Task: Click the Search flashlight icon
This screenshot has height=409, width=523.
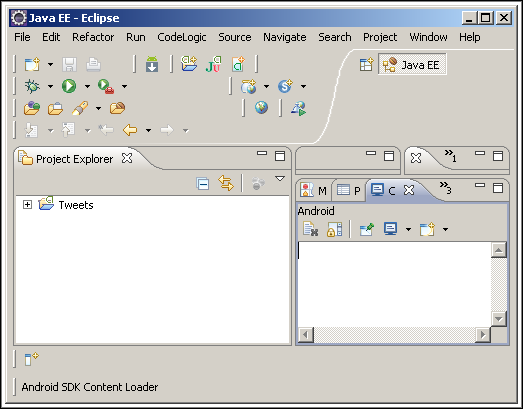Action: click(80, 108)
